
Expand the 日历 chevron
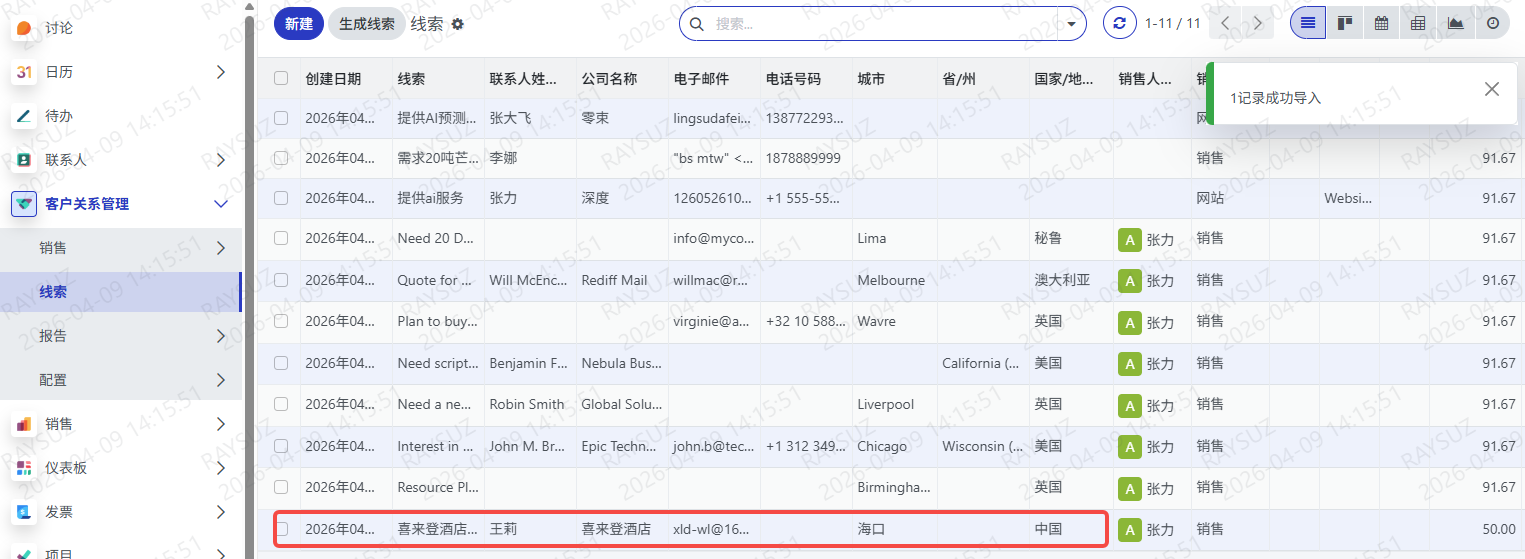(x=221, y=72)
